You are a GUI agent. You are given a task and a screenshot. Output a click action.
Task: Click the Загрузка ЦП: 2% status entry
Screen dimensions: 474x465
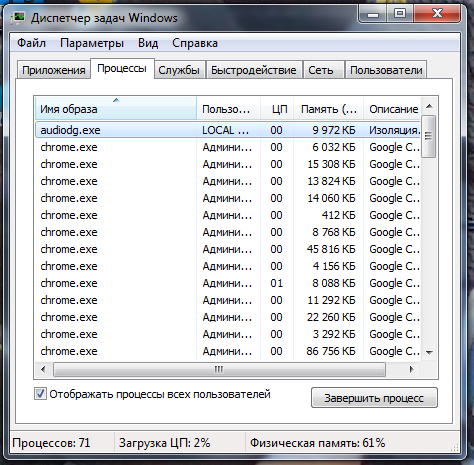(164, 443)
